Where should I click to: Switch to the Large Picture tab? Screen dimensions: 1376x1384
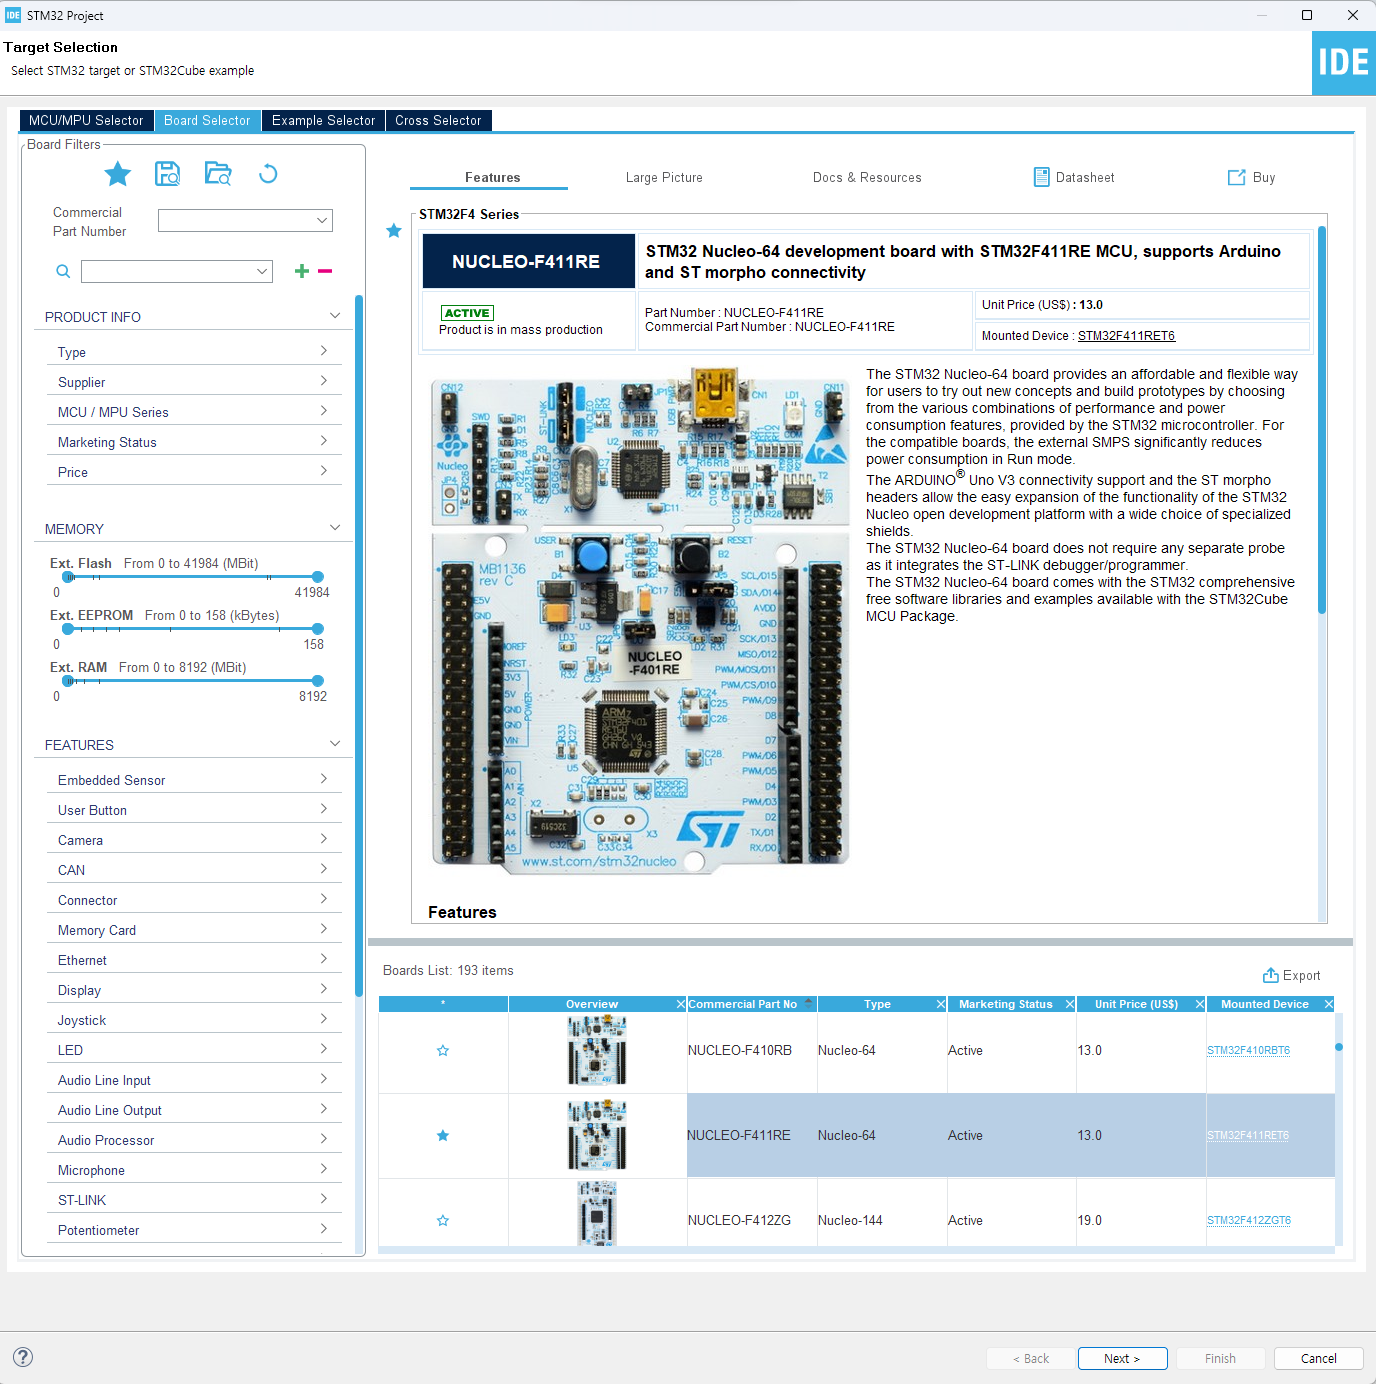pos(664,177)
